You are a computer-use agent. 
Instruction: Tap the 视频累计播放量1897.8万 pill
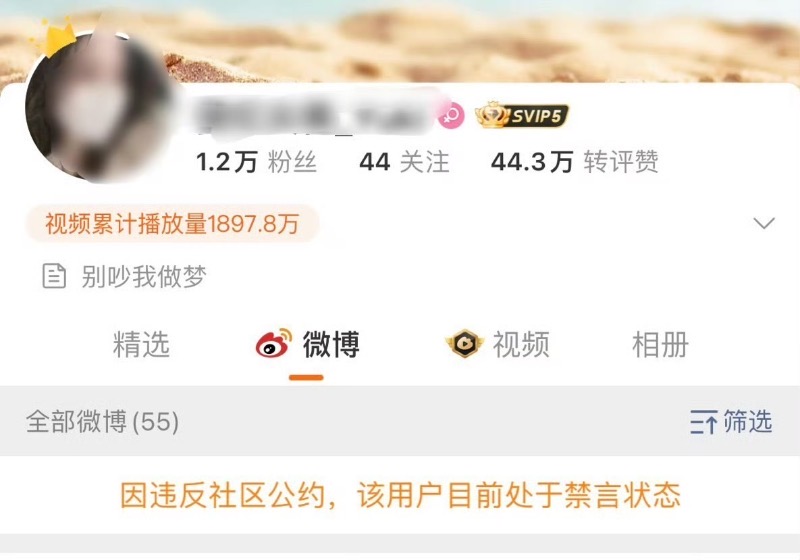172,223
